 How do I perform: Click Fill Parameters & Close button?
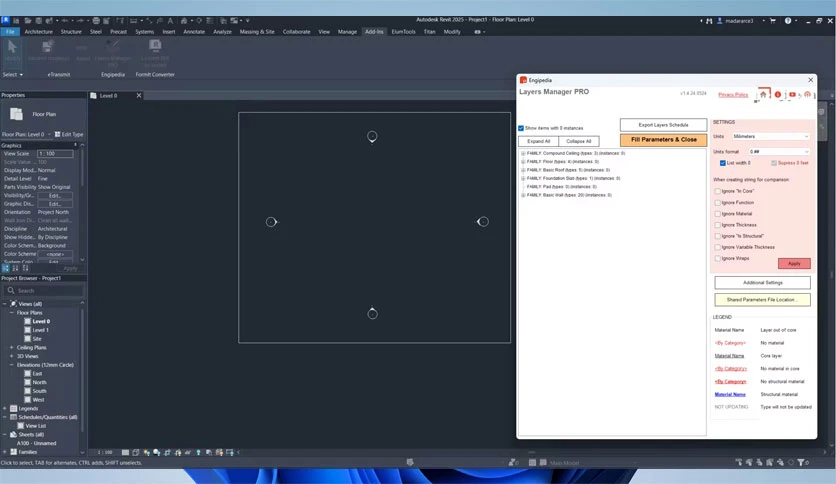(663, 140)
